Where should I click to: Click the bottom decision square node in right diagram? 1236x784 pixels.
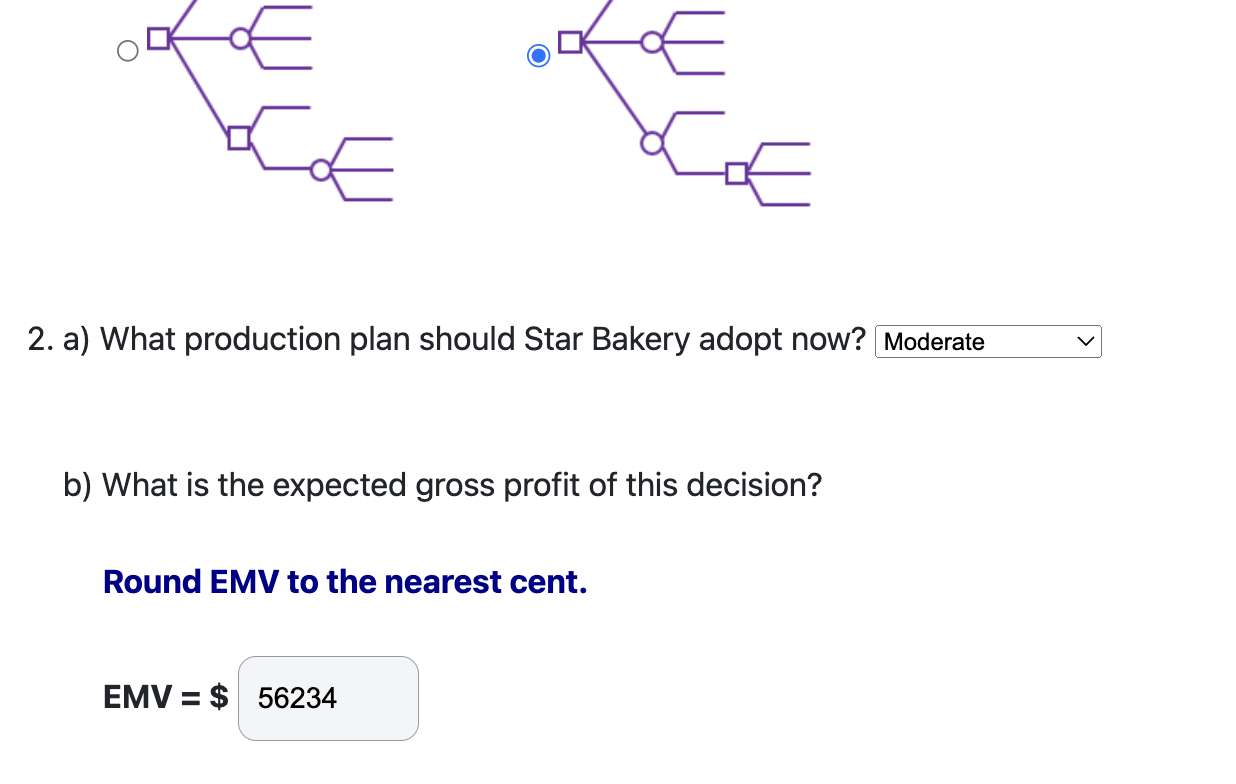[x=736, y=173]
